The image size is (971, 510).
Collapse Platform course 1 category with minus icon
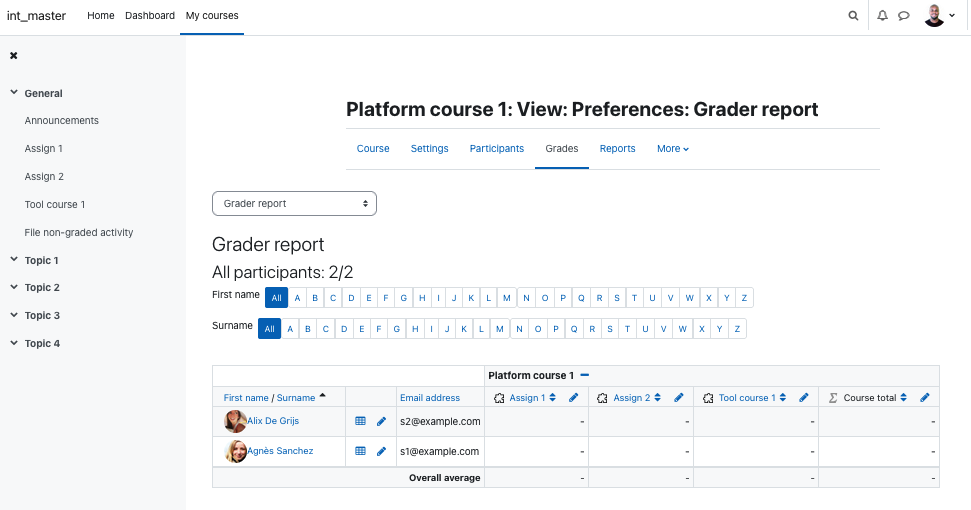[585, 375]
